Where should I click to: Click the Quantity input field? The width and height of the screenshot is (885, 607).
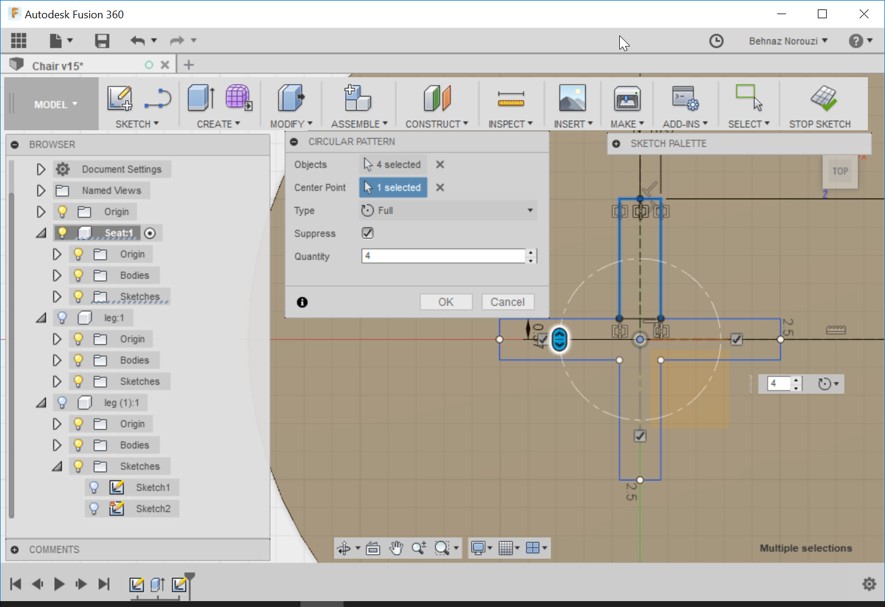click(444, 256)
